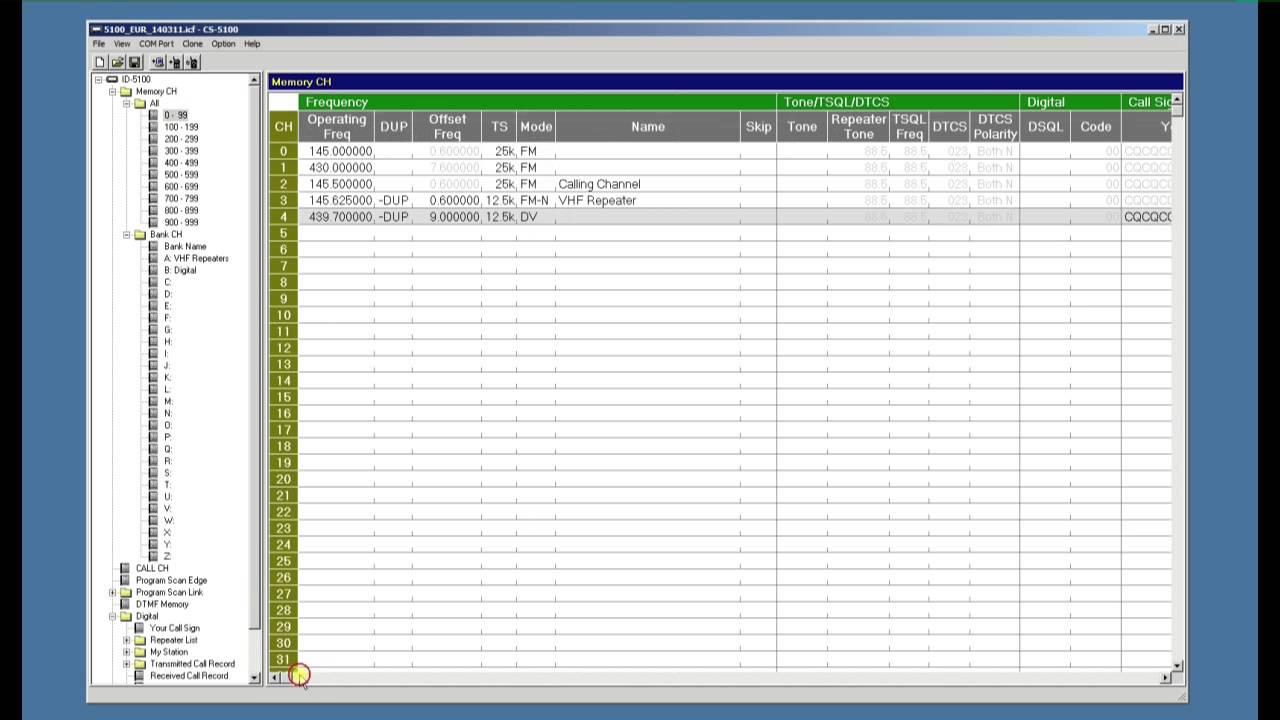Select bank A: VHF Repeaters

(196, 258)
